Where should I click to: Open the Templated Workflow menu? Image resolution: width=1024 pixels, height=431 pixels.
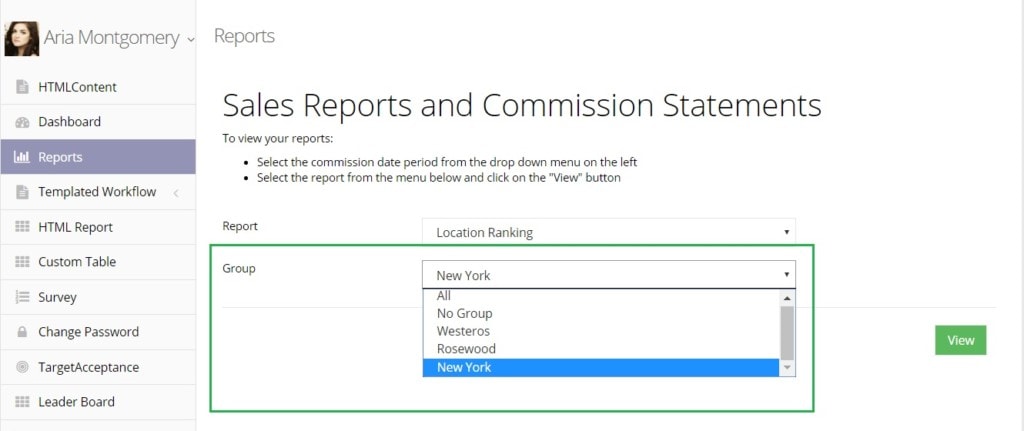[98, 192]
